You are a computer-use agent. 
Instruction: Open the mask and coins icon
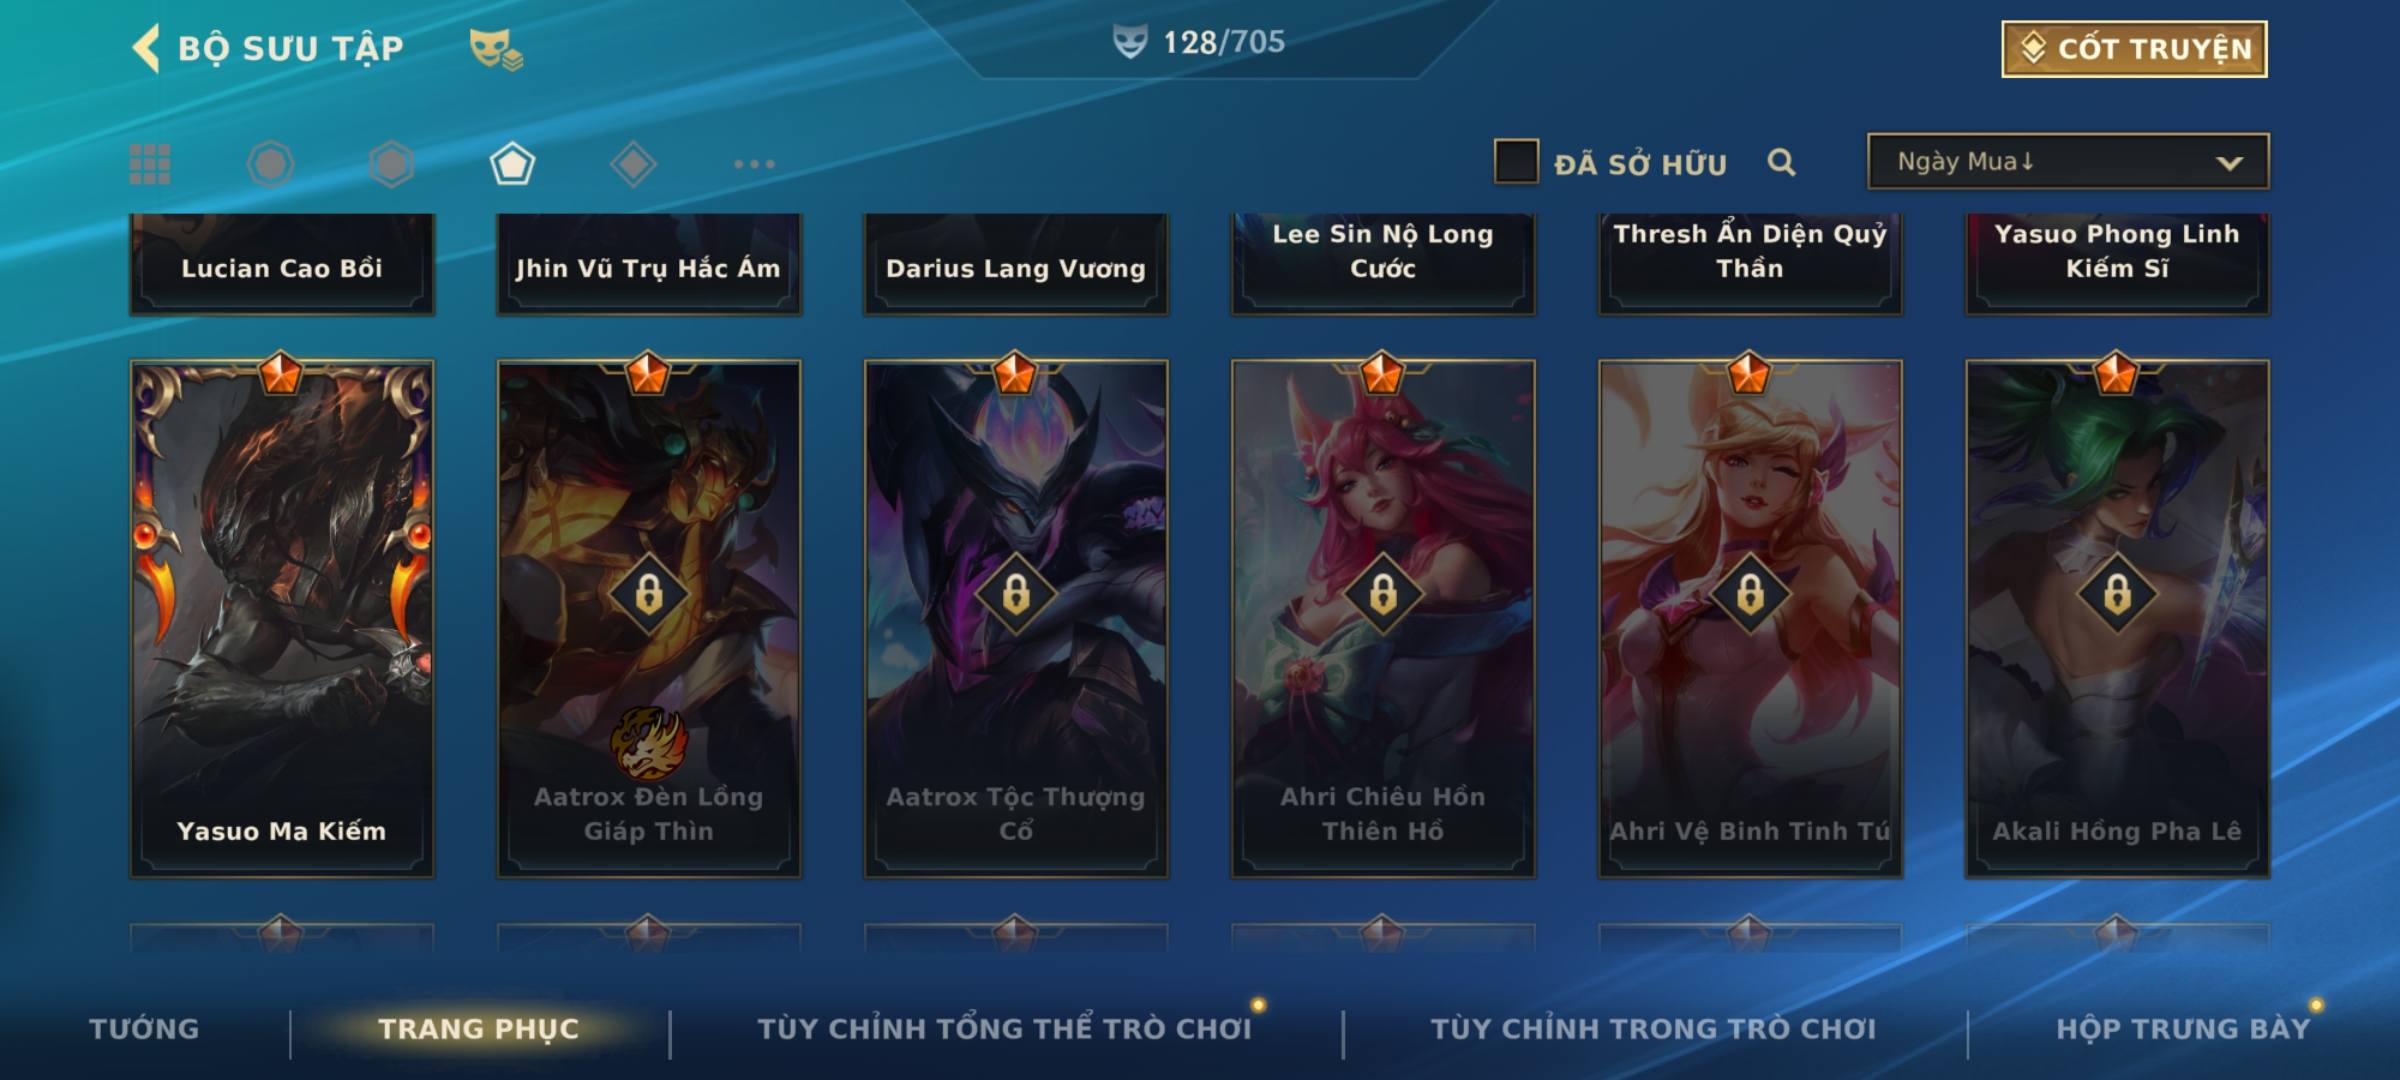(x=496, y=49)
